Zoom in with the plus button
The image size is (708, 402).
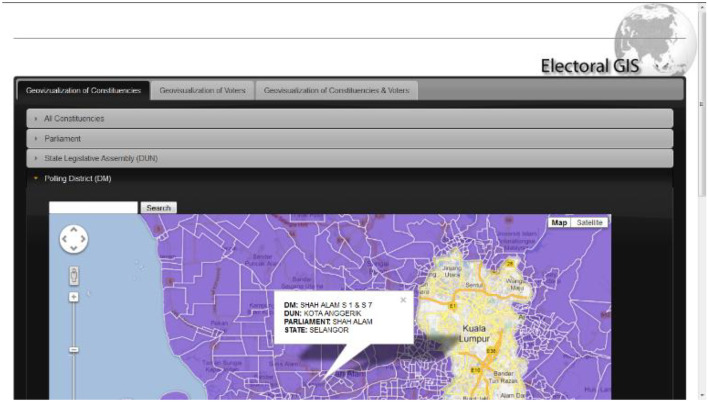point(74,297)
